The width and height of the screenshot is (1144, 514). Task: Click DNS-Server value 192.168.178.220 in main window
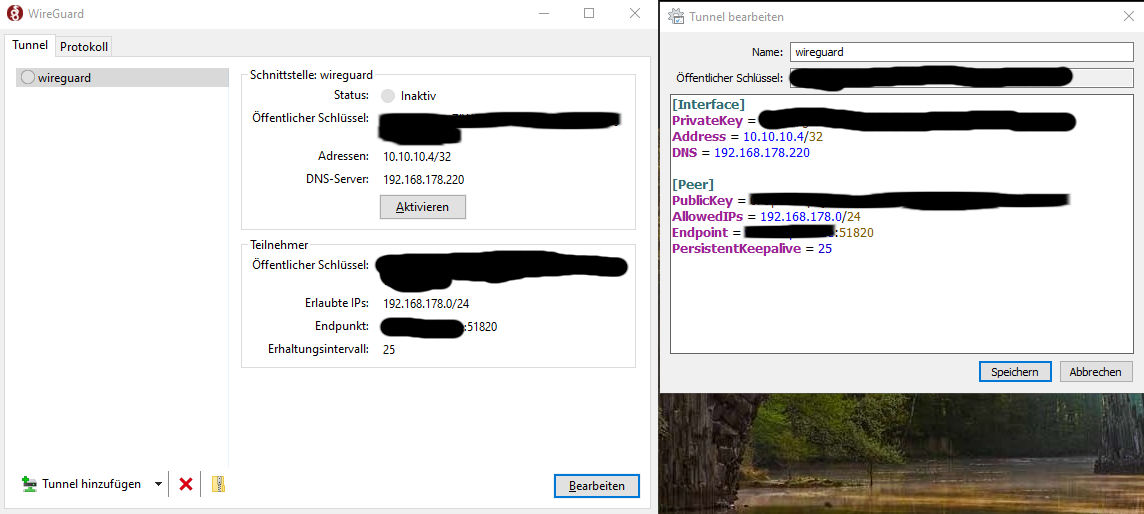(424, 179)
